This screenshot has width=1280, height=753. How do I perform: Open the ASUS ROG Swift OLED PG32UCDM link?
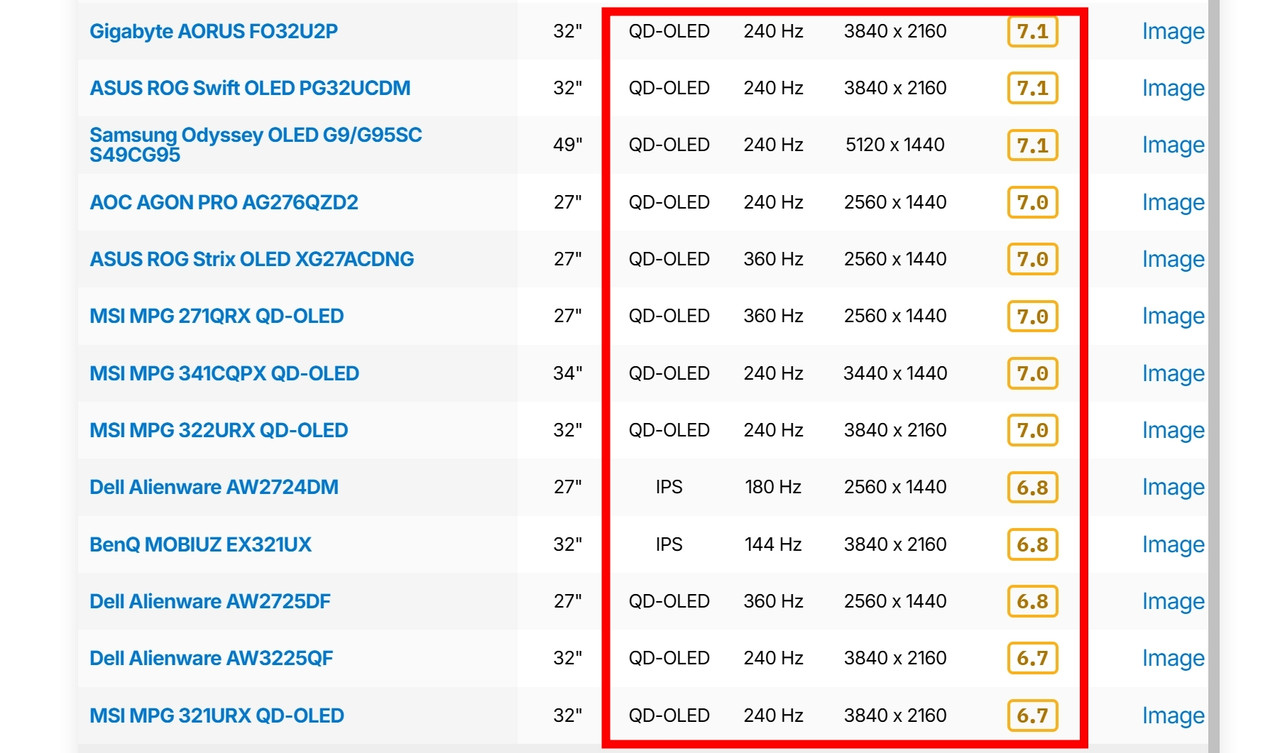pos(250,88)
